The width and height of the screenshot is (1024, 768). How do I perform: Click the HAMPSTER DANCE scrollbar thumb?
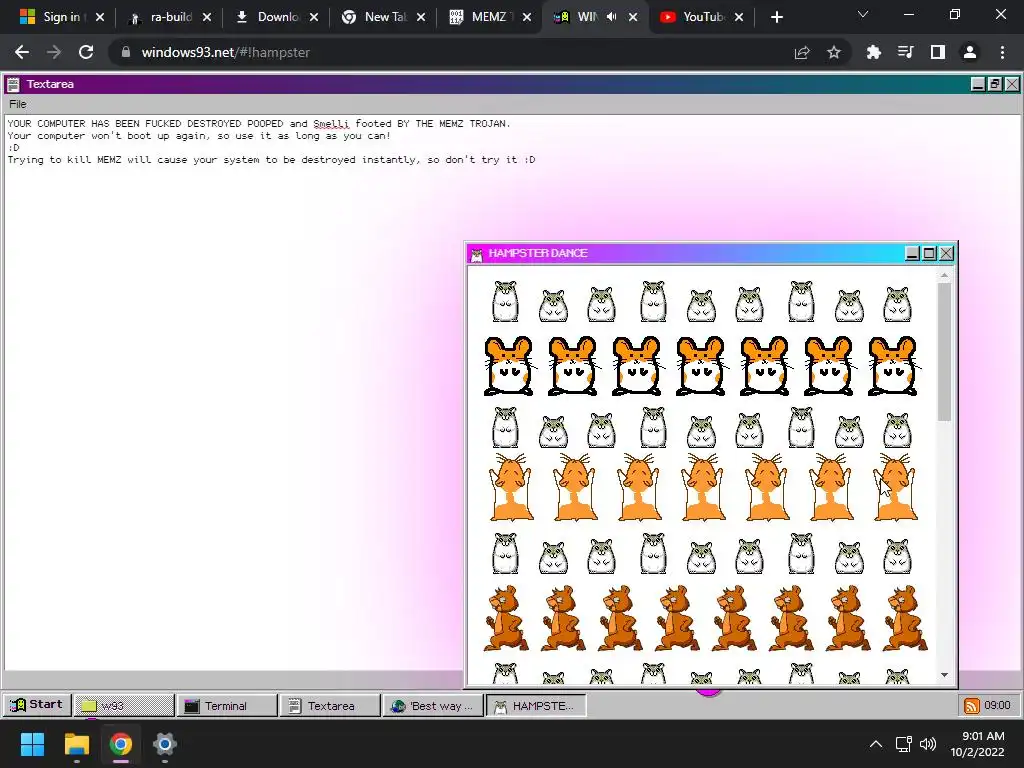(x=944, y=351)
